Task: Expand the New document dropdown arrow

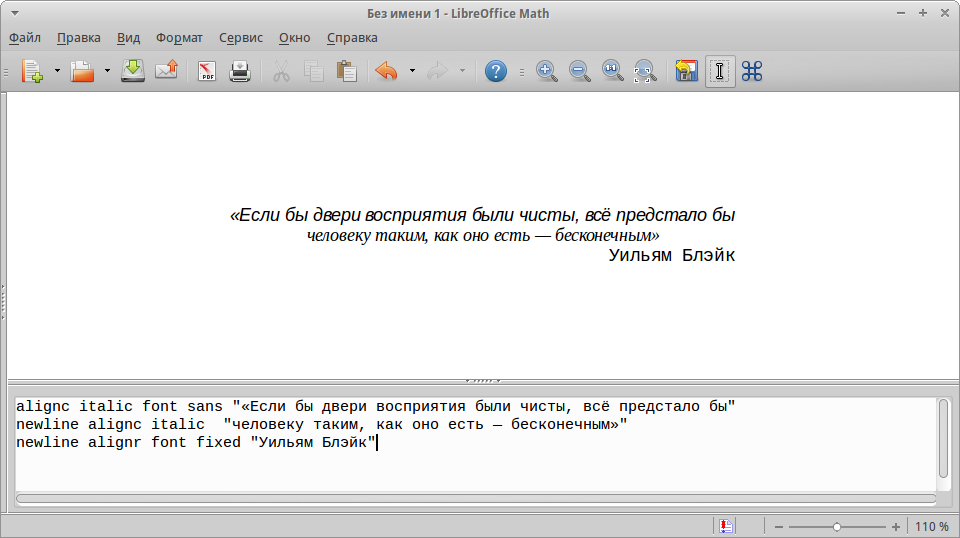Action: coord(57,71)
